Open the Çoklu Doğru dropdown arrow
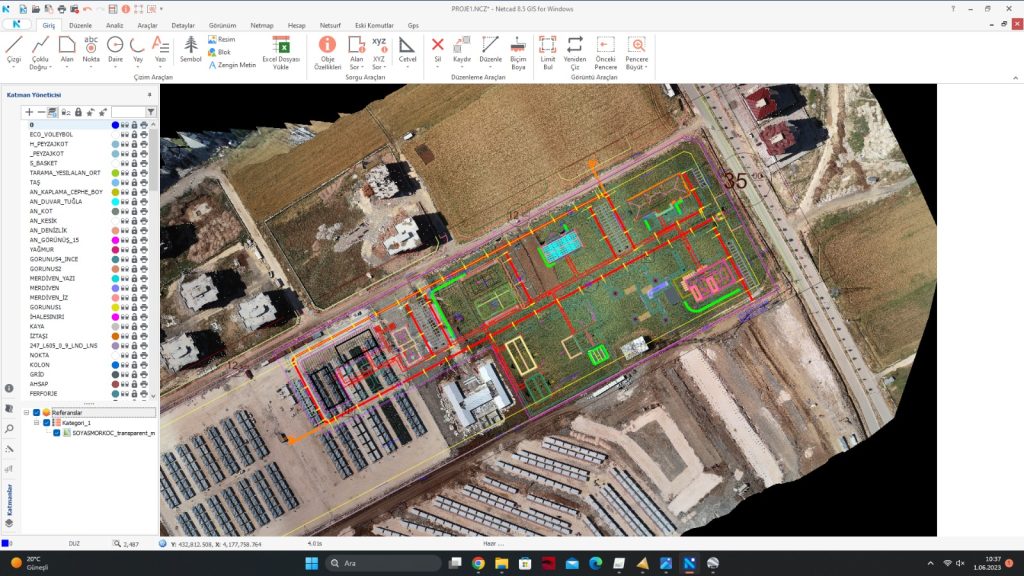Viewport: 1024px width, 576px height. tap(50, 67)
